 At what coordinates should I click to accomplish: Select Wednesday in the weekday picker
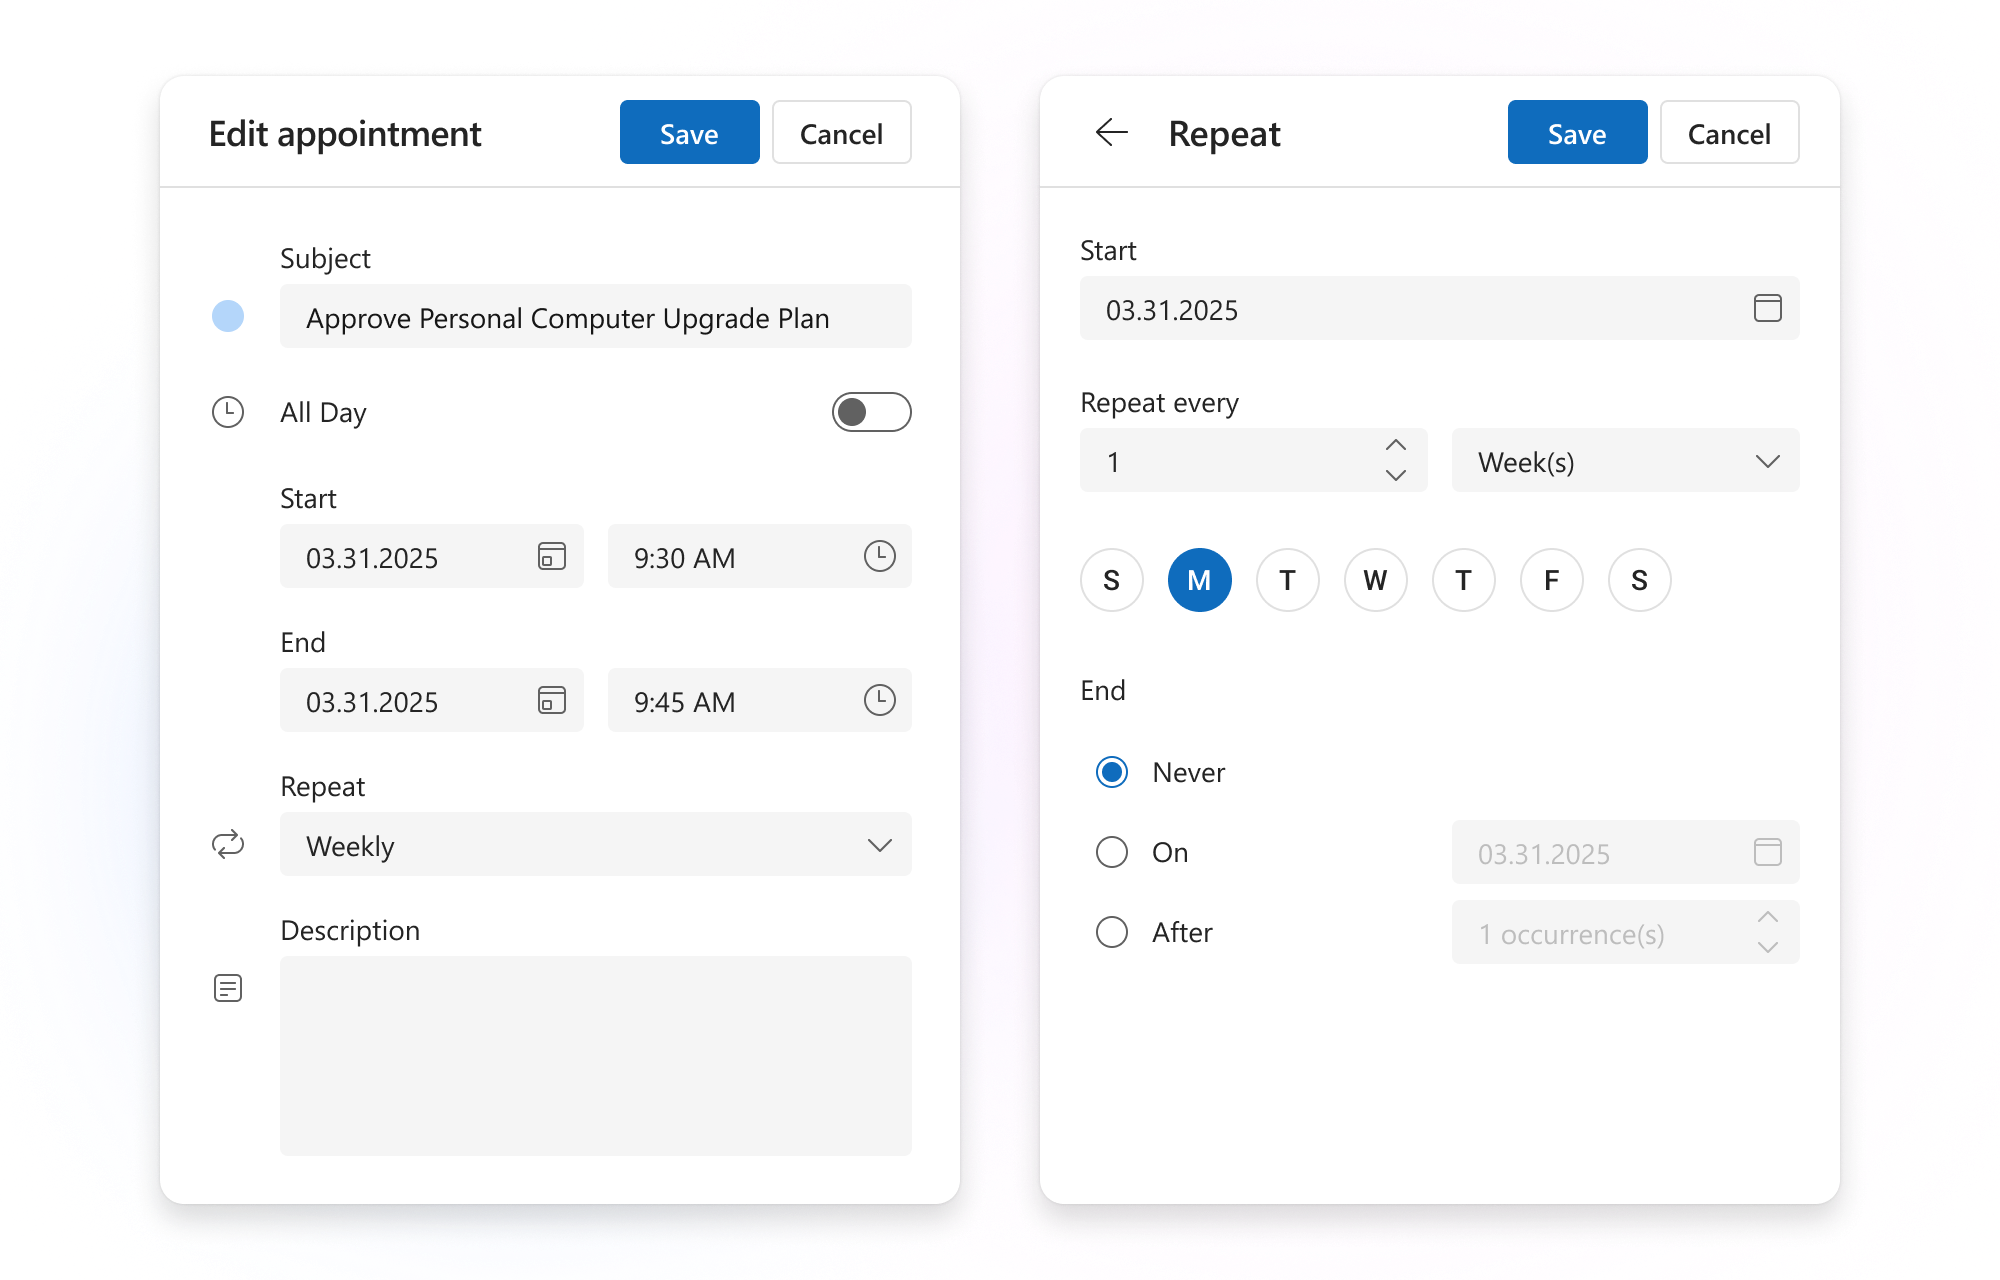click(x=1375, y=580)
